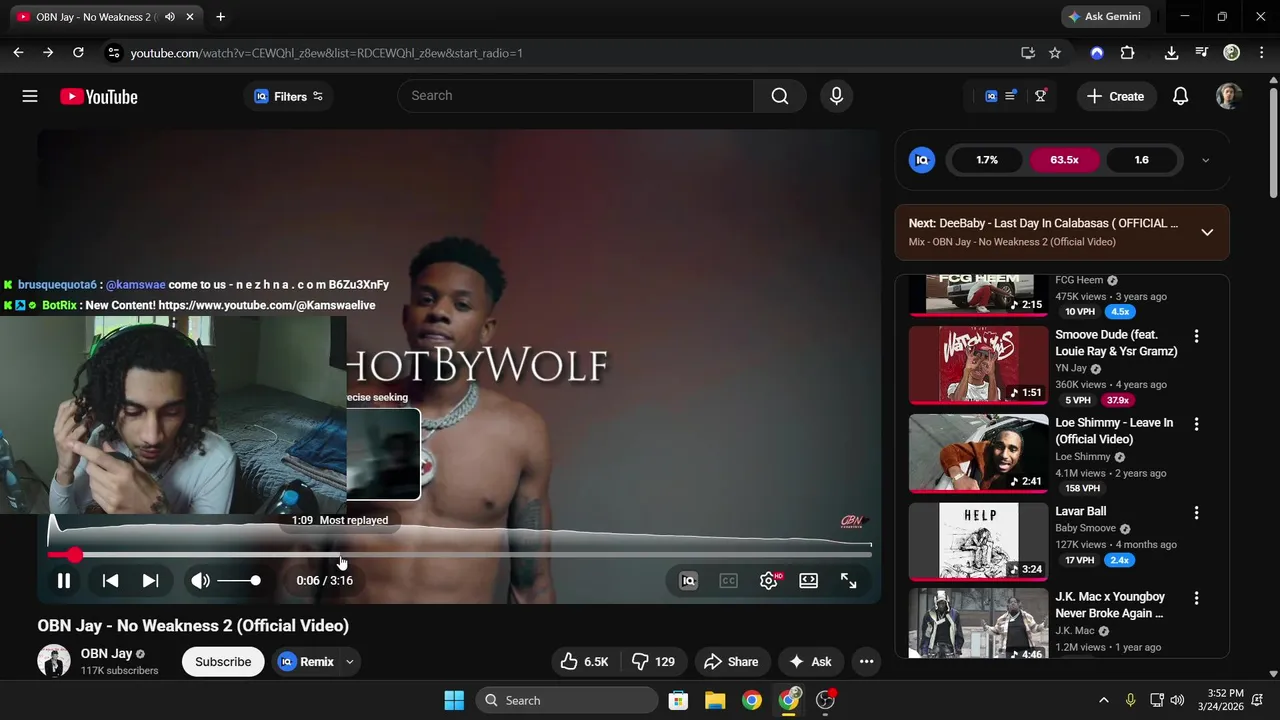
Task: Toggle theater mode
Action: (809, 581)
